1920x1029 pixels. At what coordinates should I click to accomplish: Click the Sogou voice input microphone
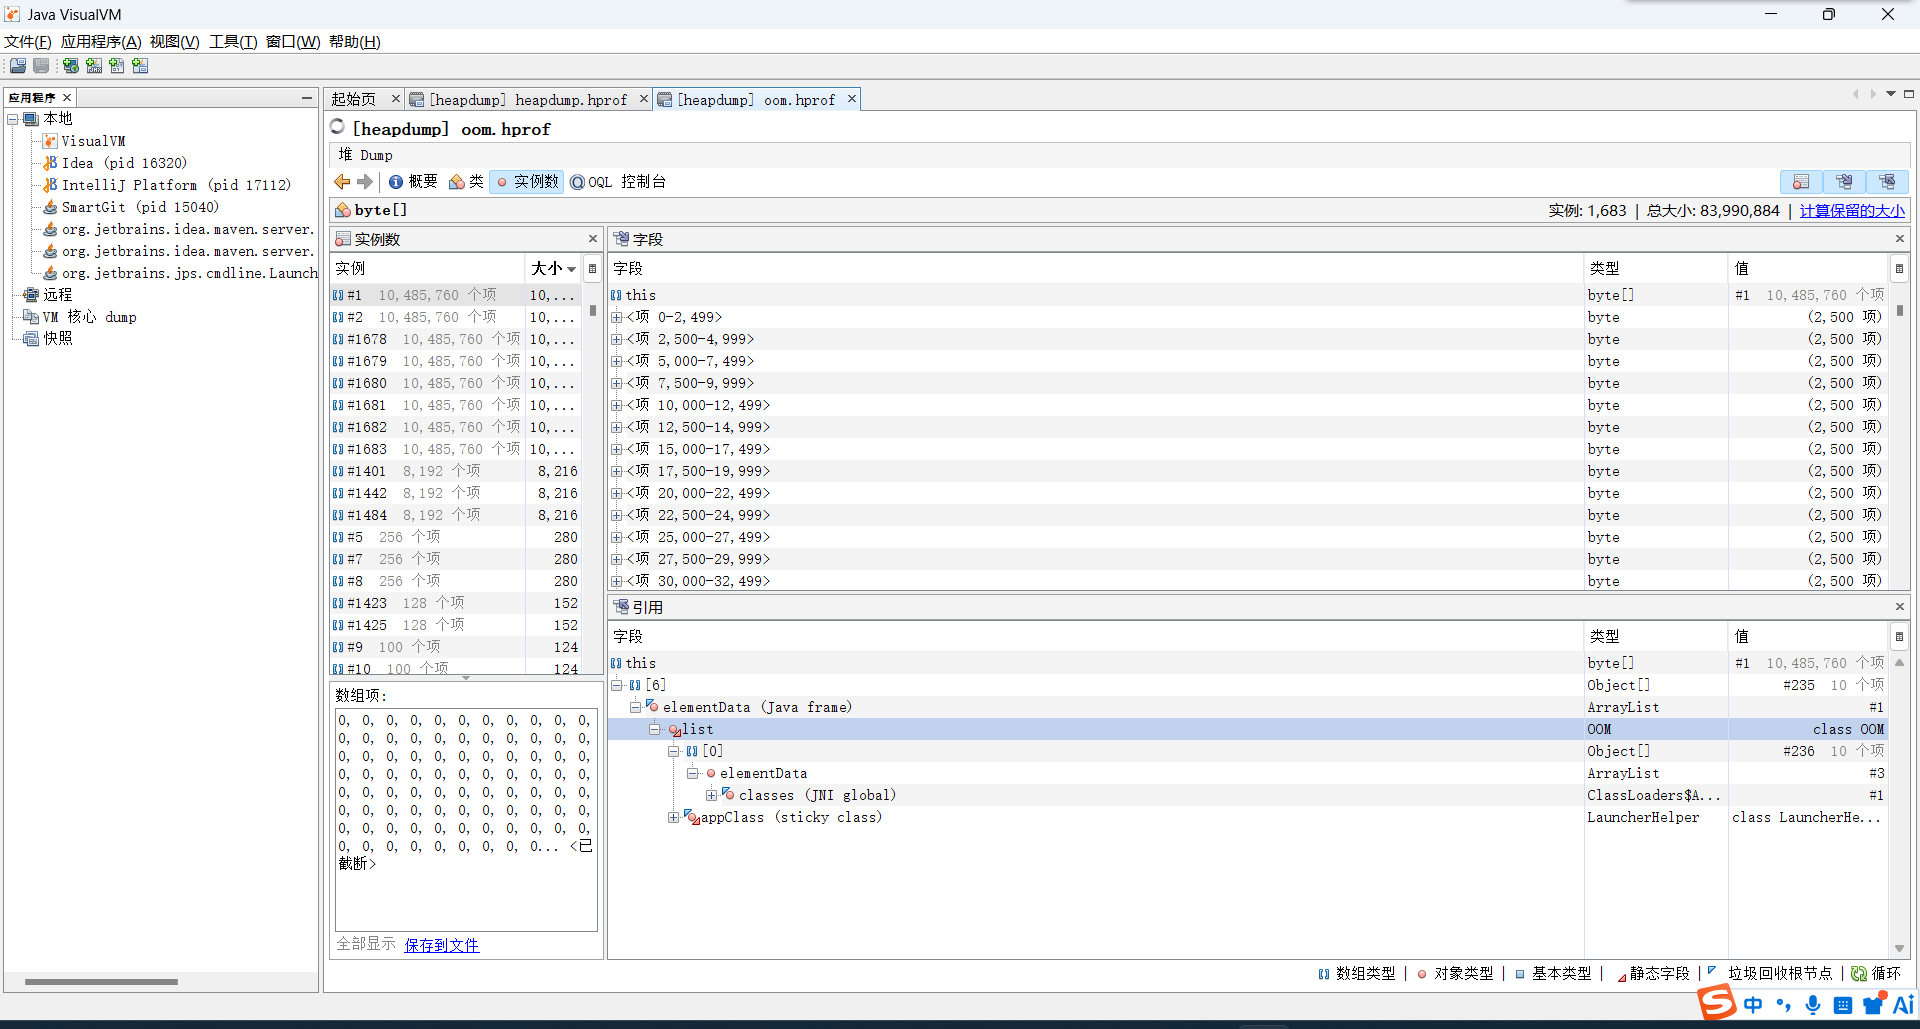pos(1813,1005)
